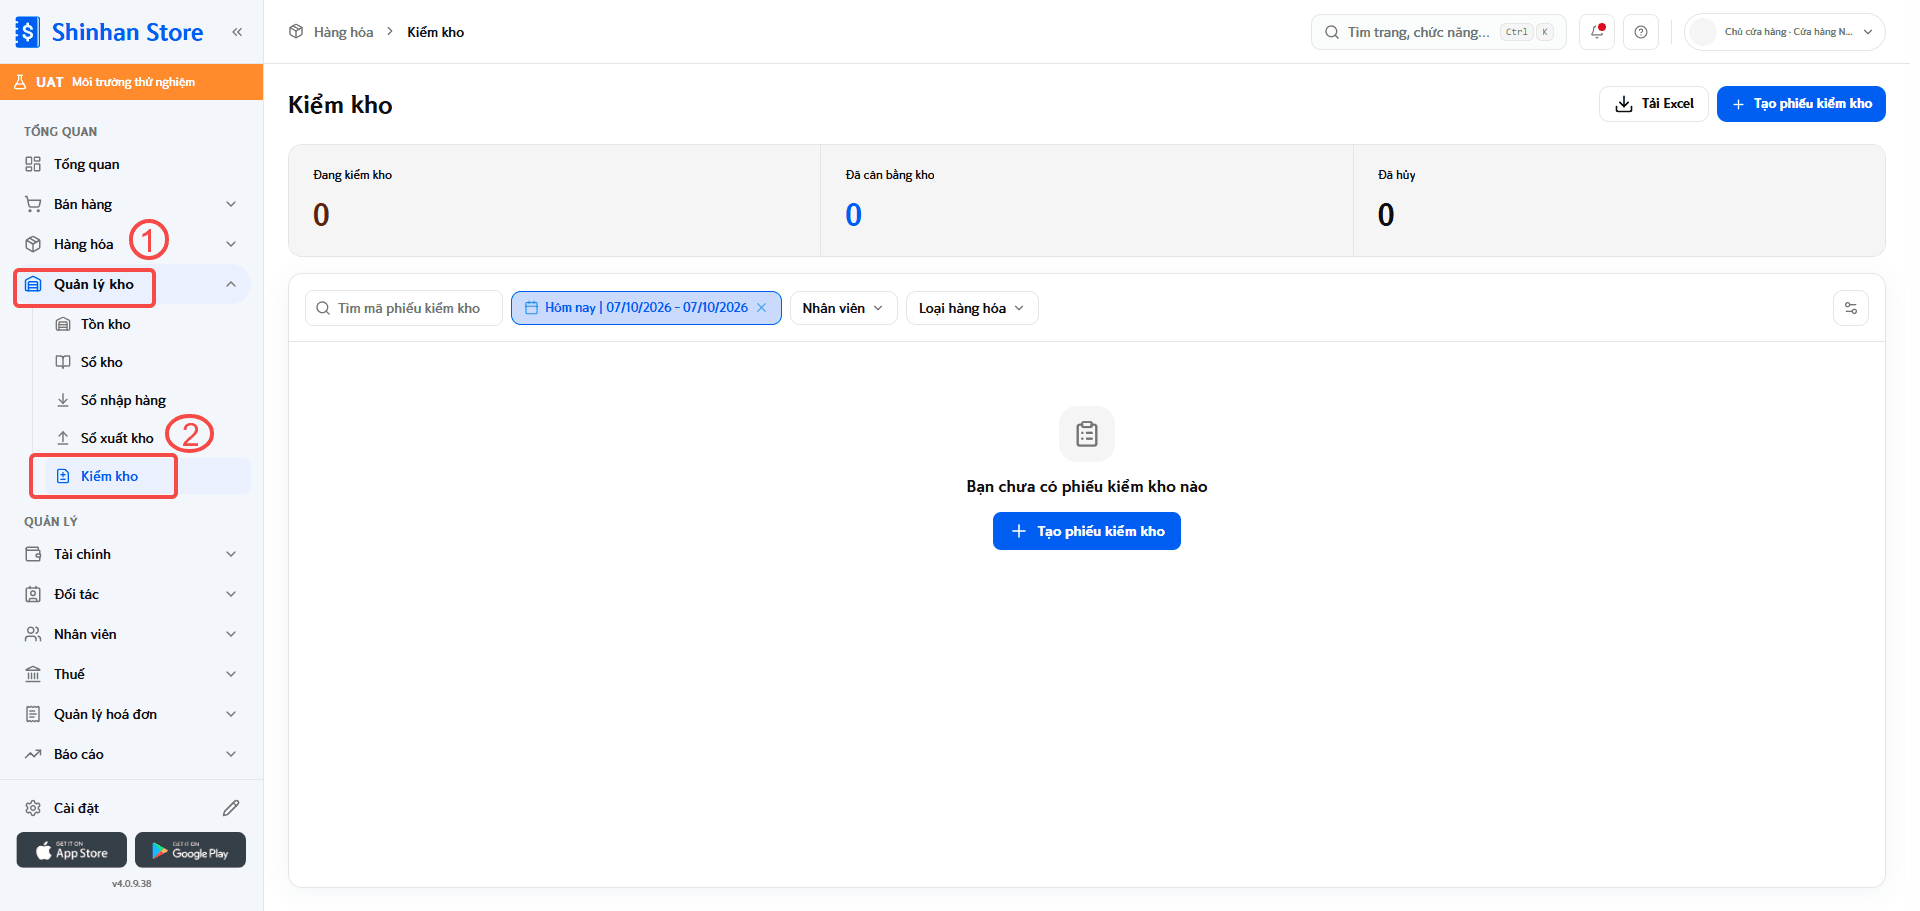
Task: Open Sổ xuất kho page
Action: click(146, 438)
